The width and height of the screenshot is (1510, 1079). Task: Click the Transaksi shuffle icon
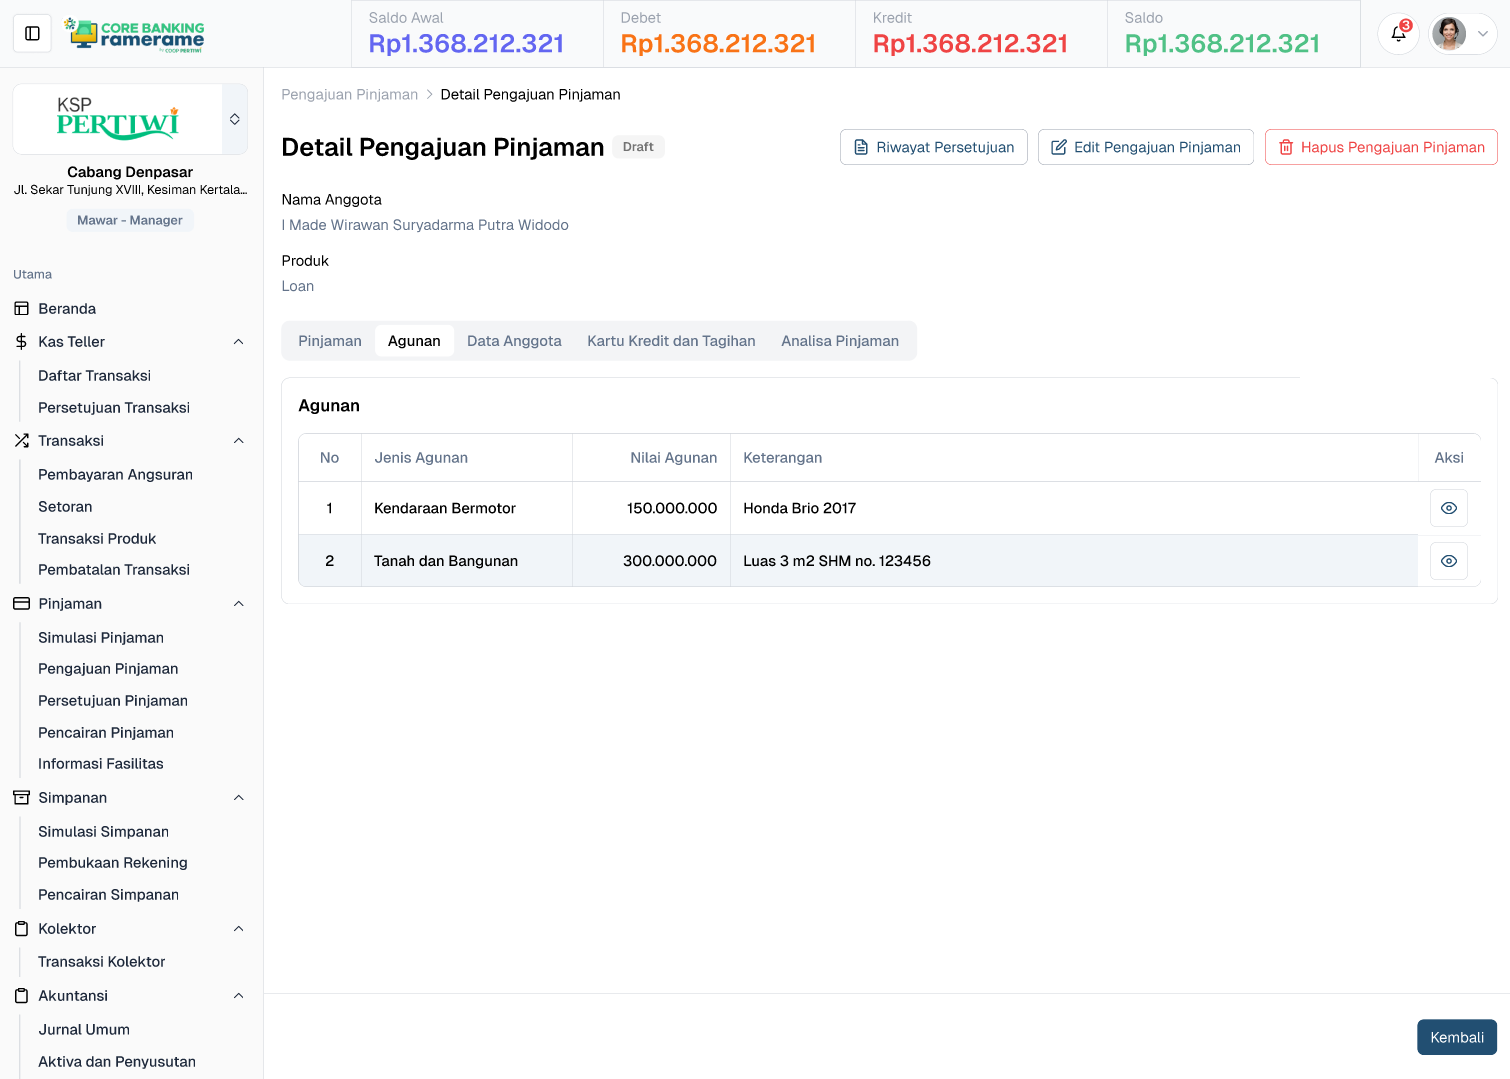pos(22,441)
